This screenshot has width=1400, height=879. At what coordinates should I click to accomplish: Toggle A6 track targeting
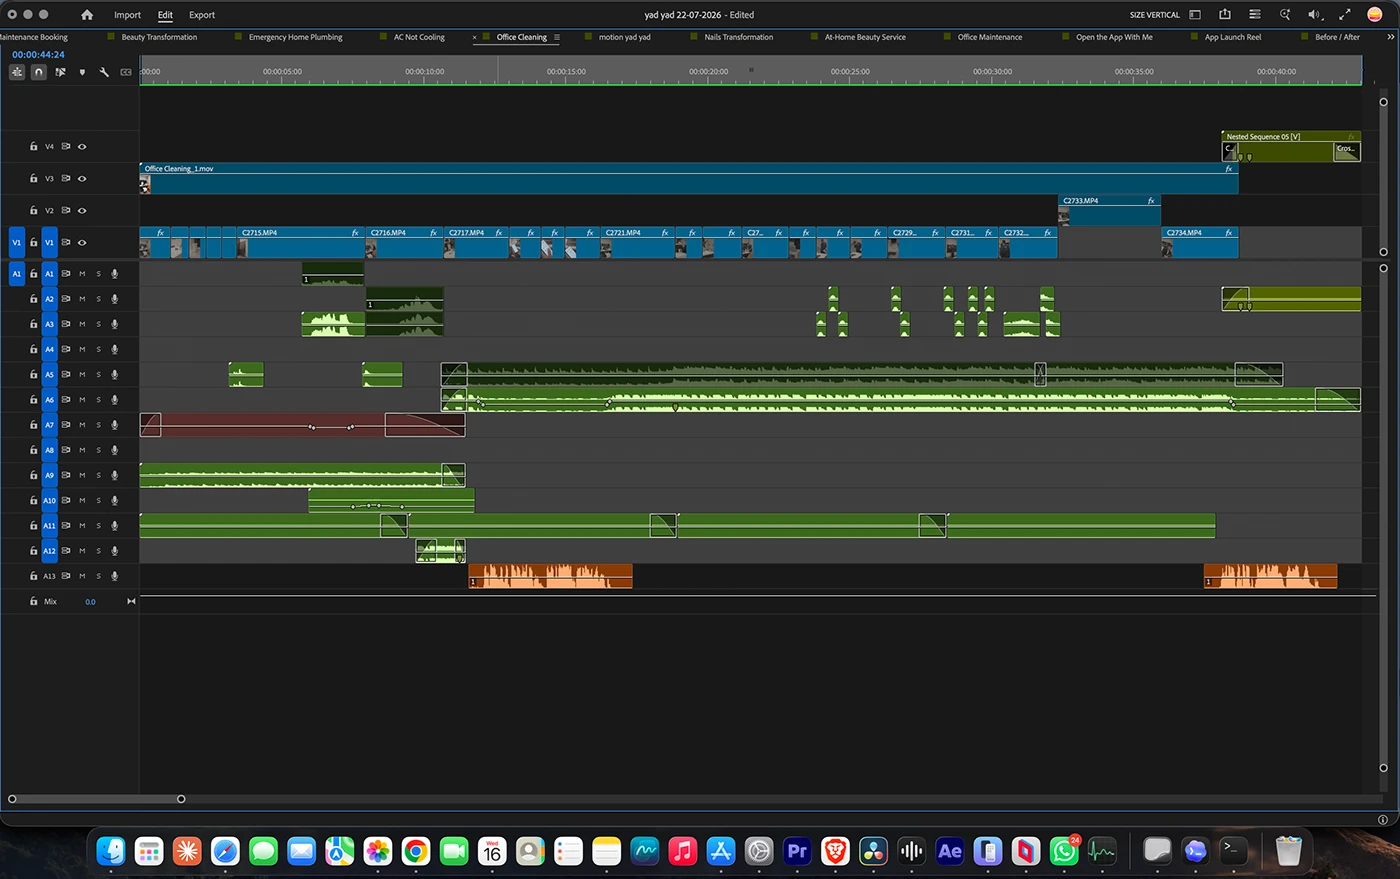click(49, 400)
